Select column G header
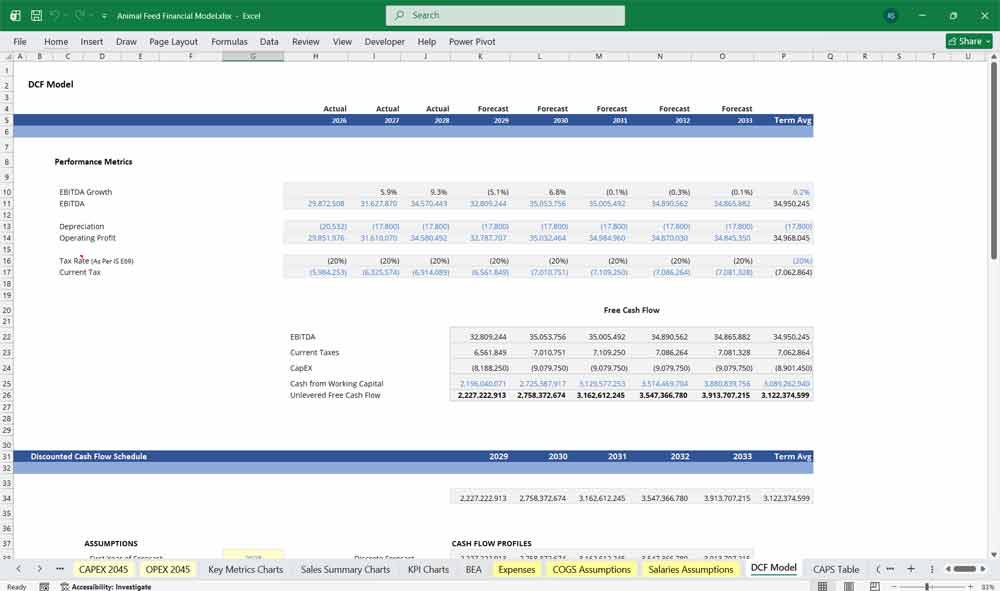 pyautogui.click(x=253, y=57)
